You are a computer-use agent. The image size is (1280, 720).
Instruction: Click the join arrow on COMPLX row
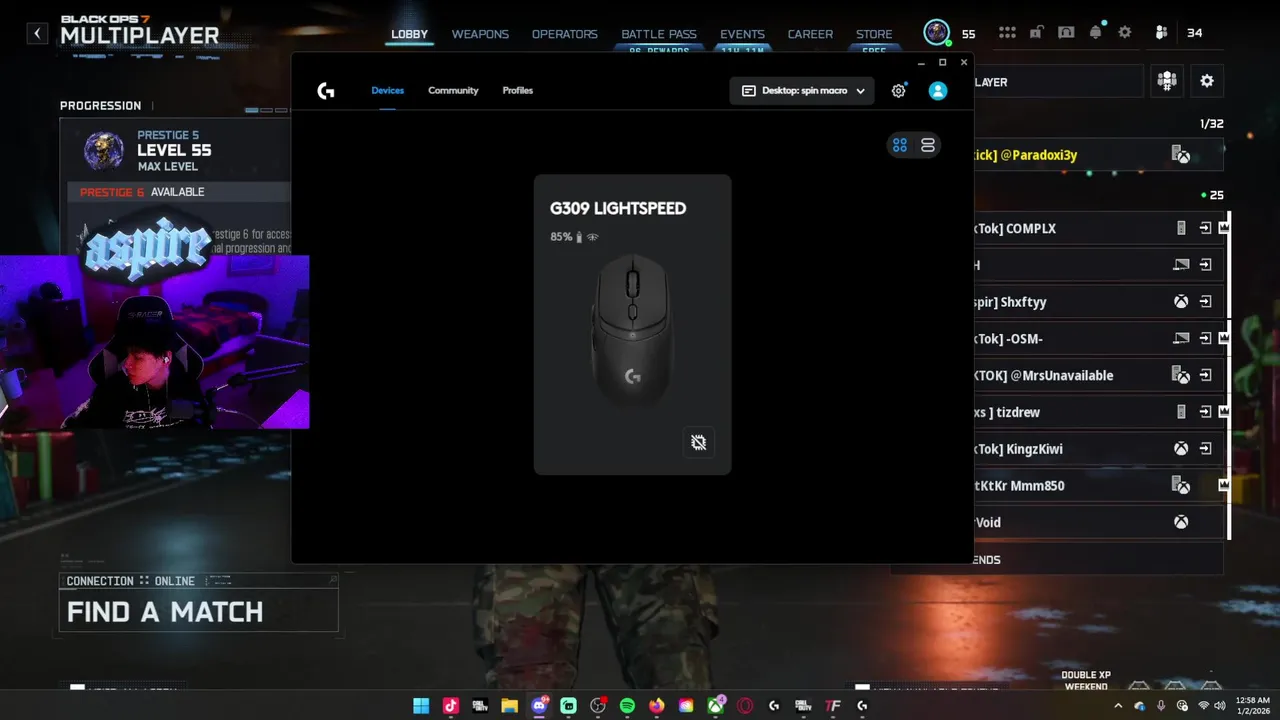pyautogui.click(x=1206, y=228)
